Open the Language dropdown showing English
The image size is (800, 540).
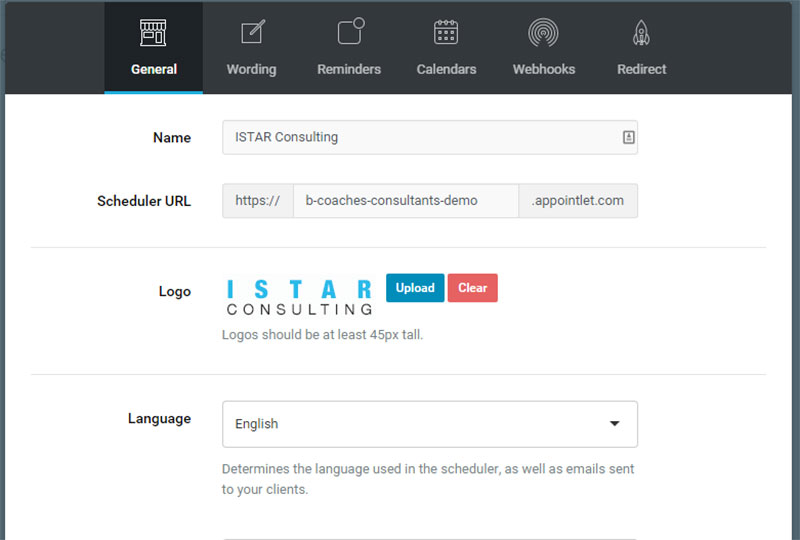pos(430,424)
